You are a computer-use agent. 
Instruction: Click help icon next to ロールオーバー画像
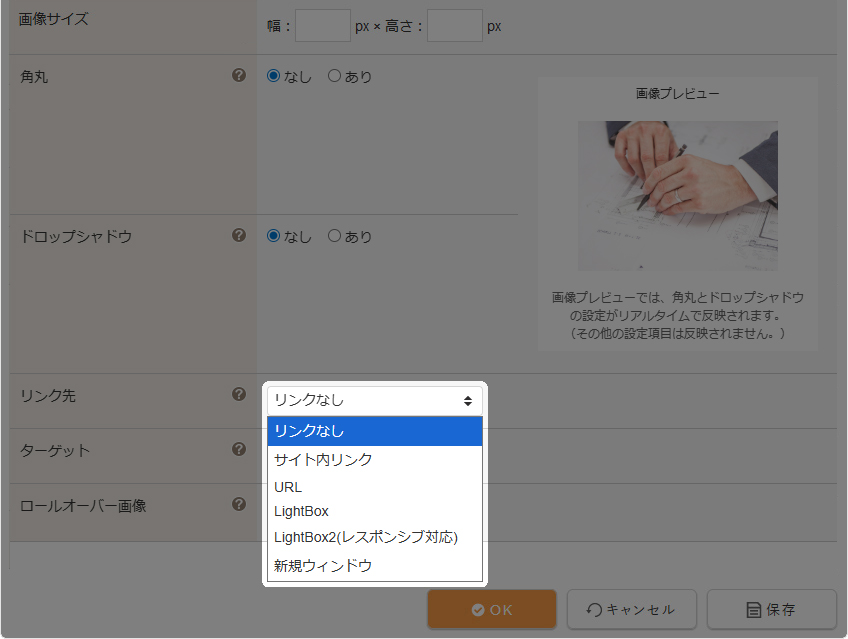[239, 504]
